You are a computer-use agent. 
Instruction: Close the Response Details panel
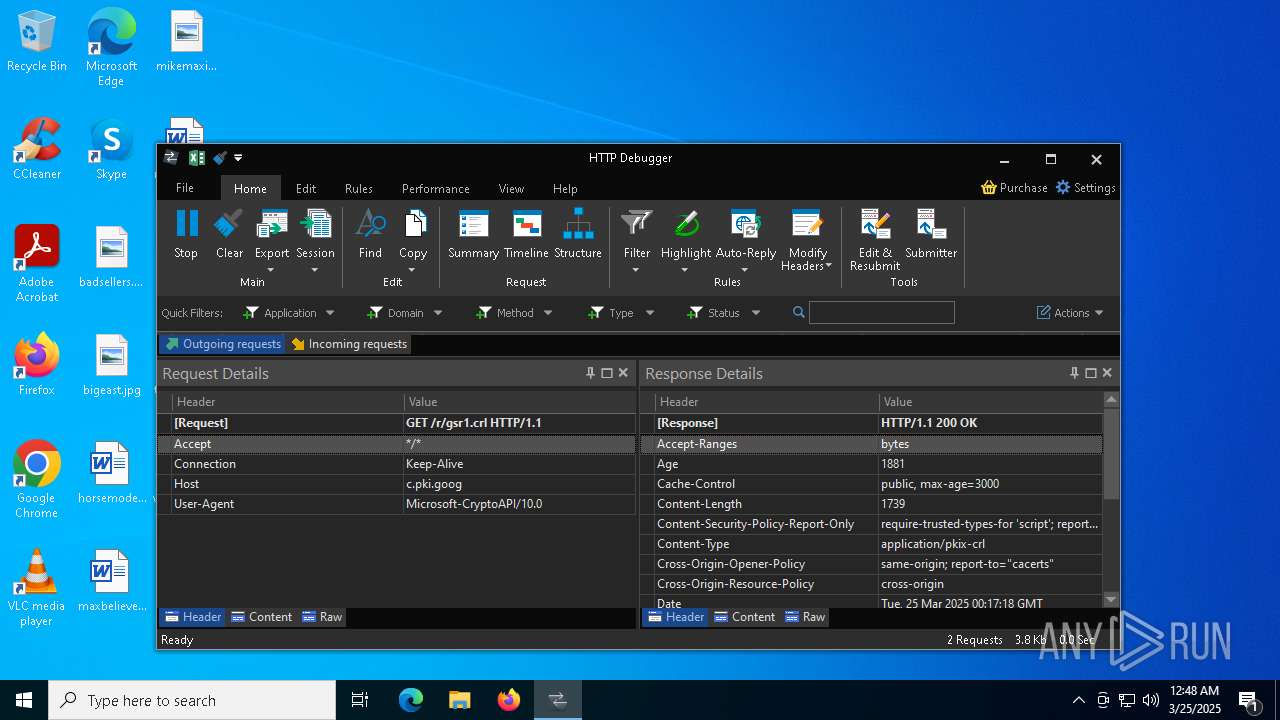(x=1107, y=373)
